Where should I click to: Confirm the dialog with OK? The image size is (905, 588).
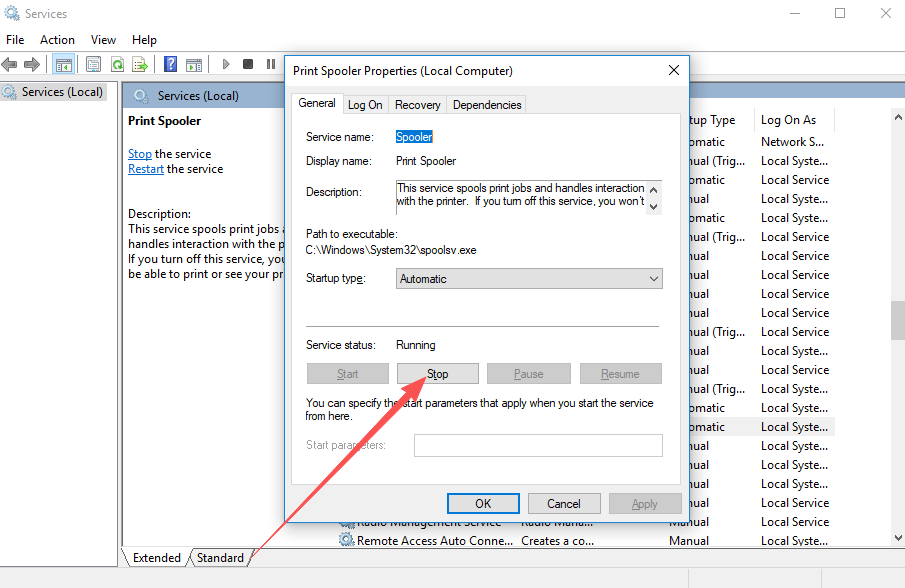[x=483, y=504]
